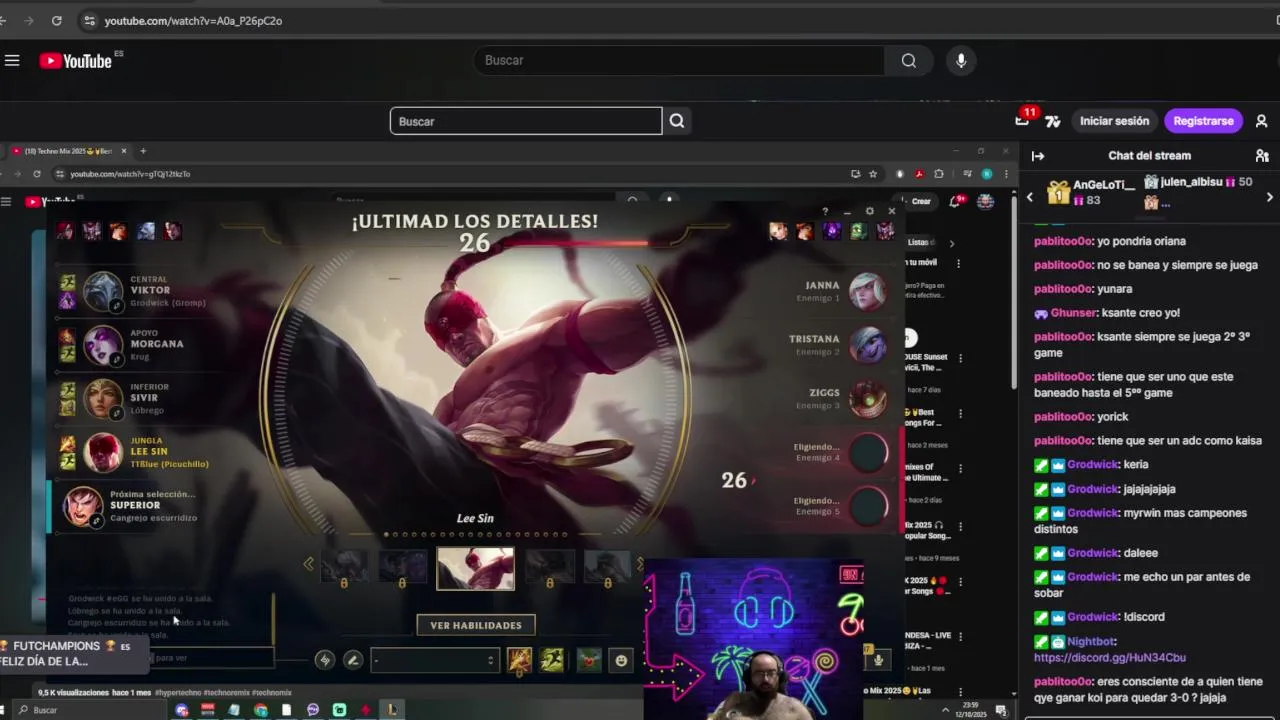Viewport: 1280px width, 720px height.
Task: Open the emote selector smiley icon
Action: 621,660
